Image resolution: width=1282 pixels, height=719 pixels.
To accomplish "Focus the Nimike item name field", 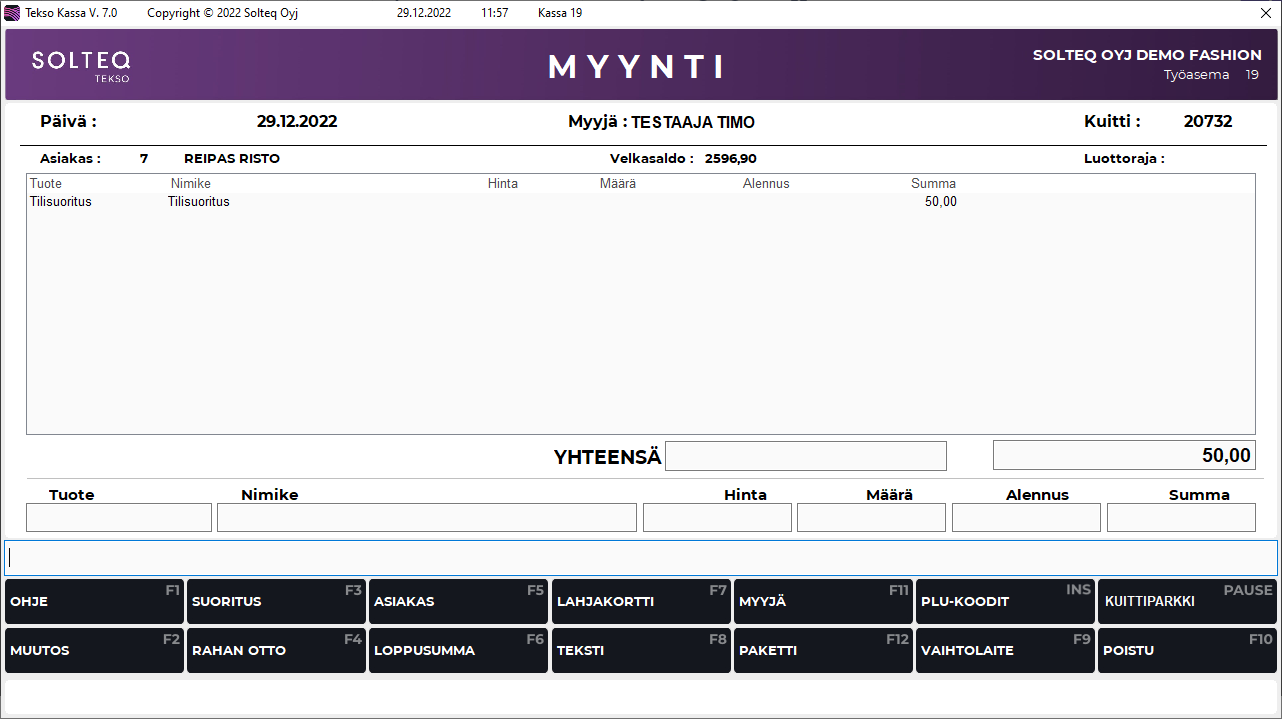I will (x=426, y=518).
